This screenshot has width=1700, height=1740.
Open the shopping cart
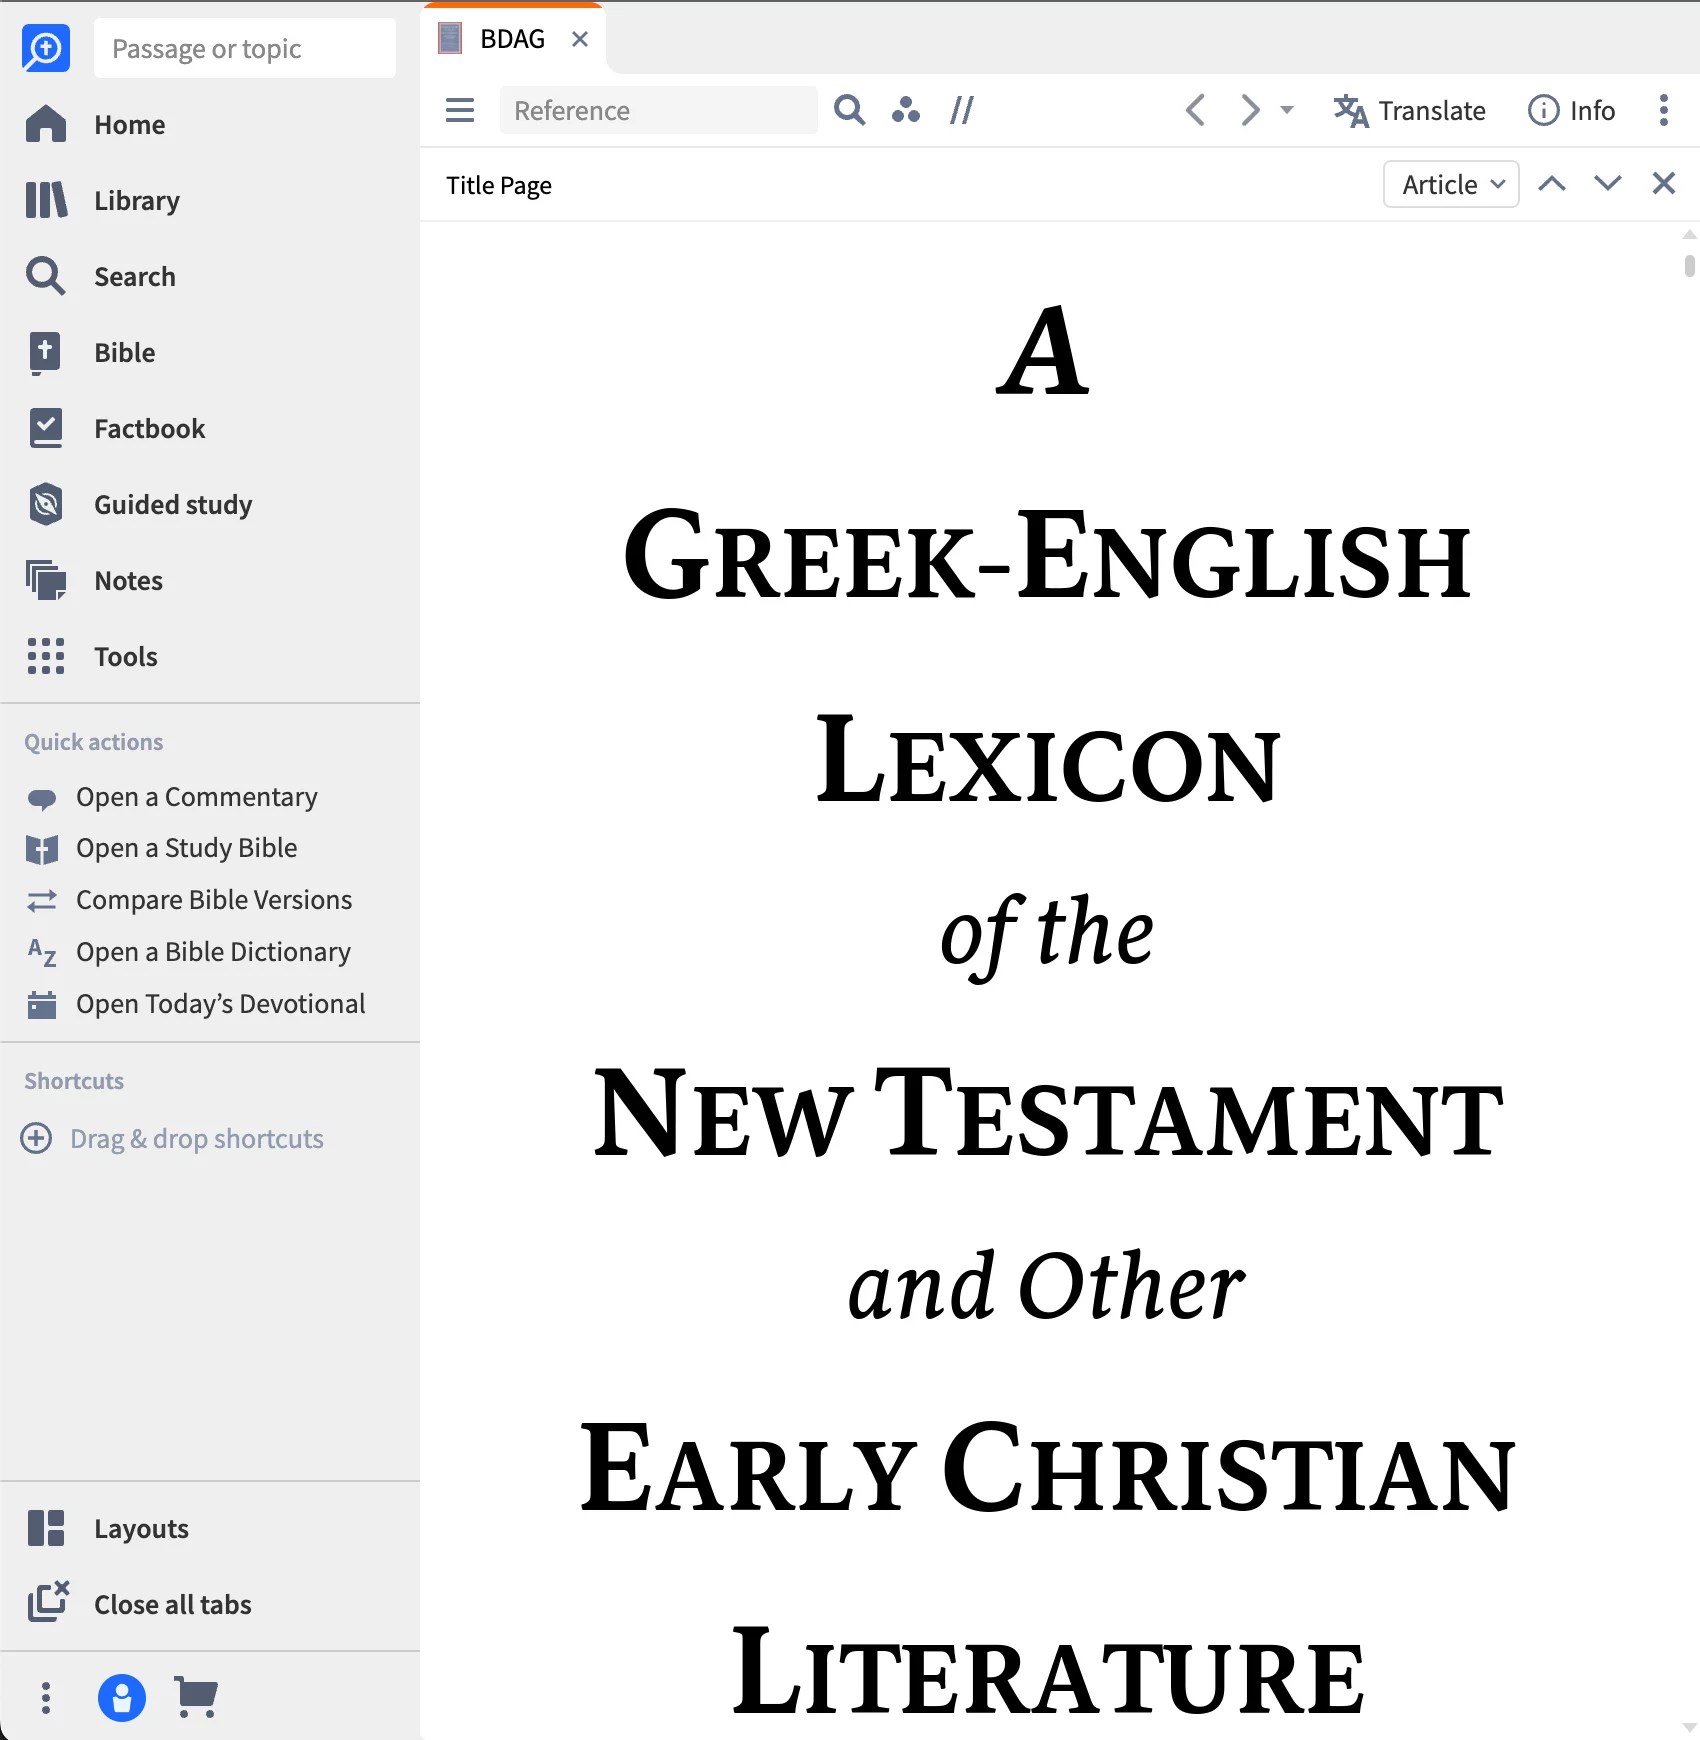pos(194,1697)
